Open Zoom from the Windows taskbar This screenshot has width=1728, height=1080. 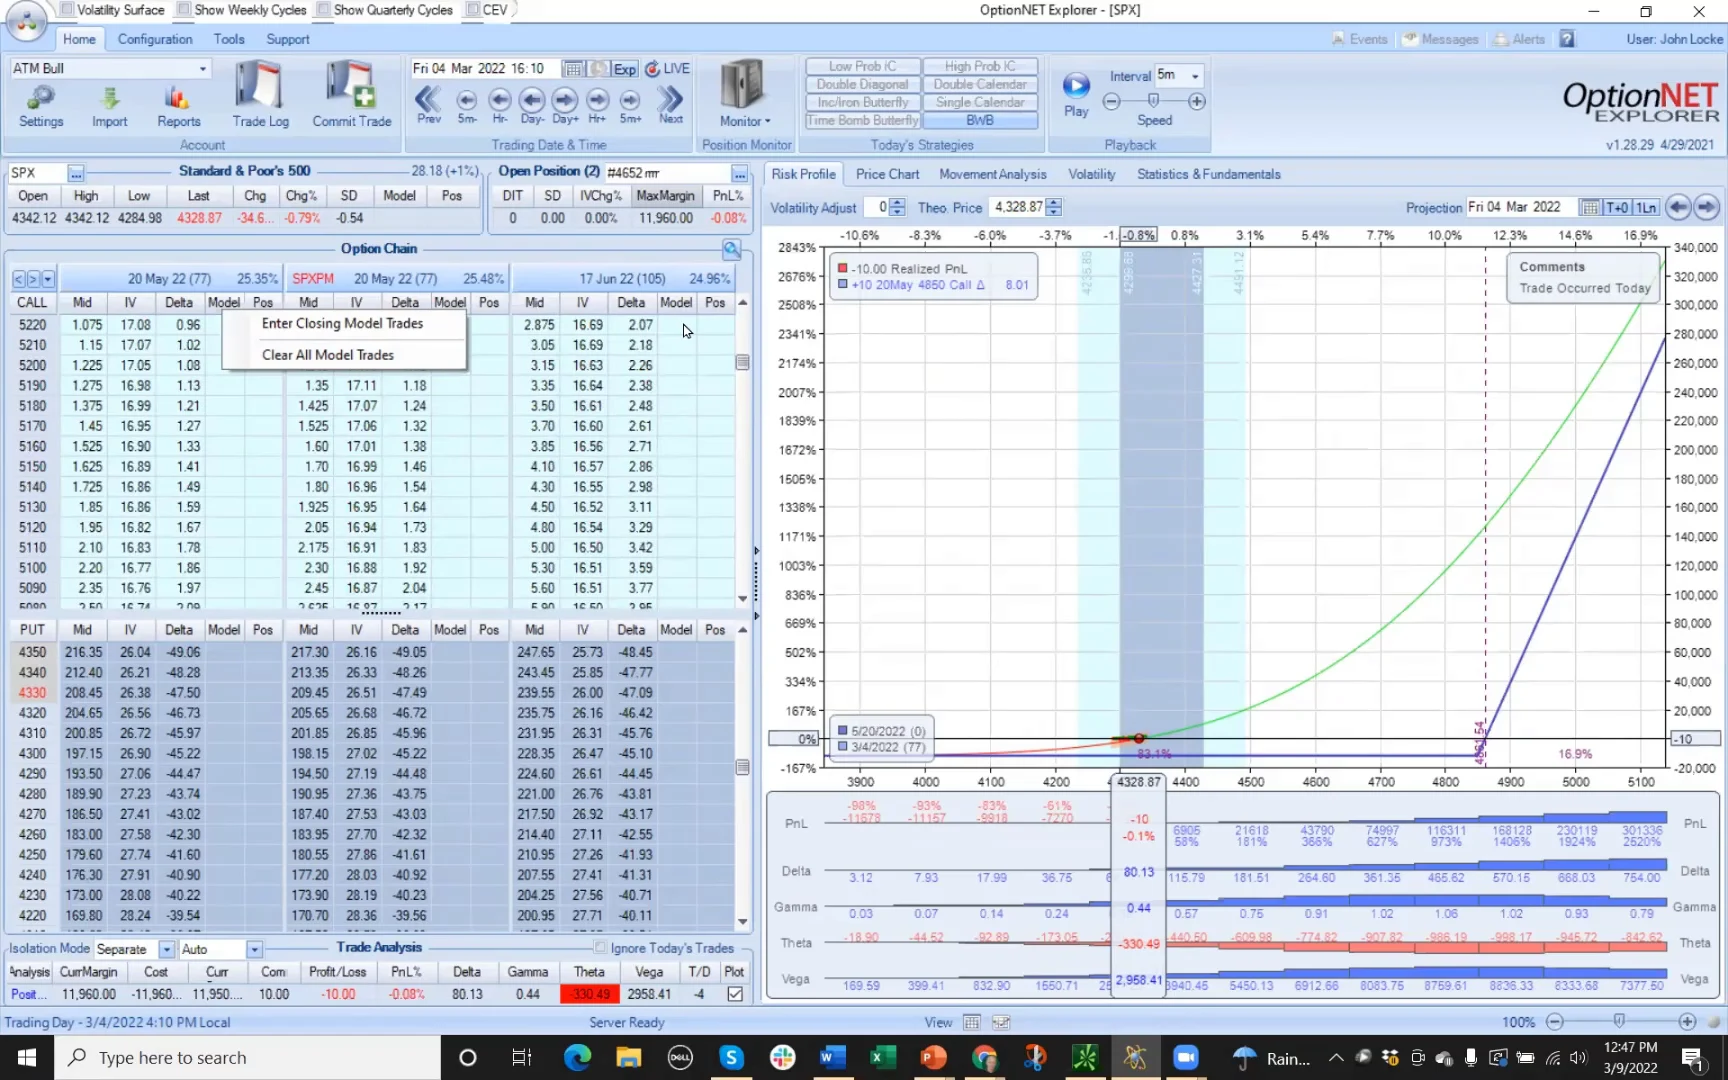tap(1186, 1057)
